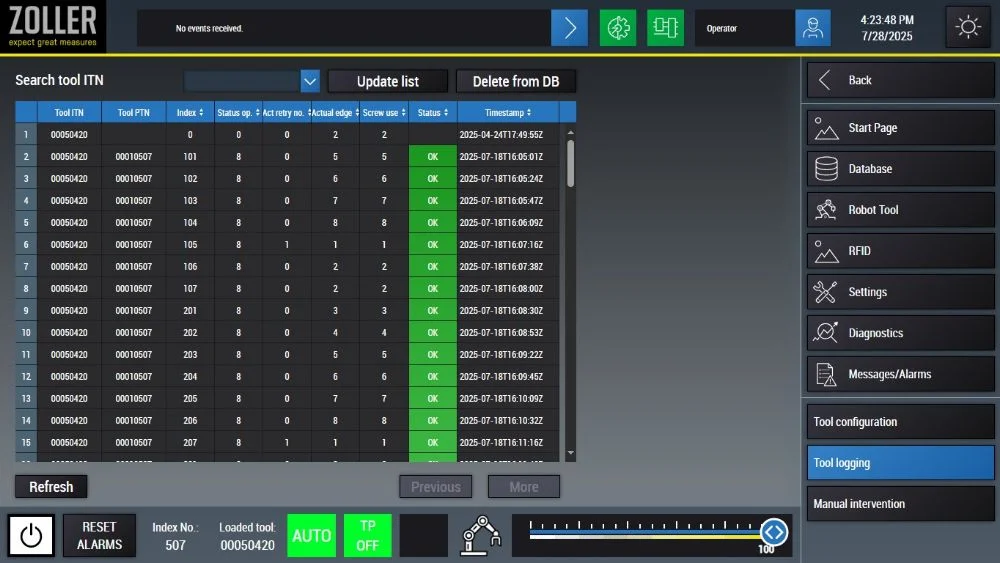
Task: Open the Database page
Action: tap(886, 169)
